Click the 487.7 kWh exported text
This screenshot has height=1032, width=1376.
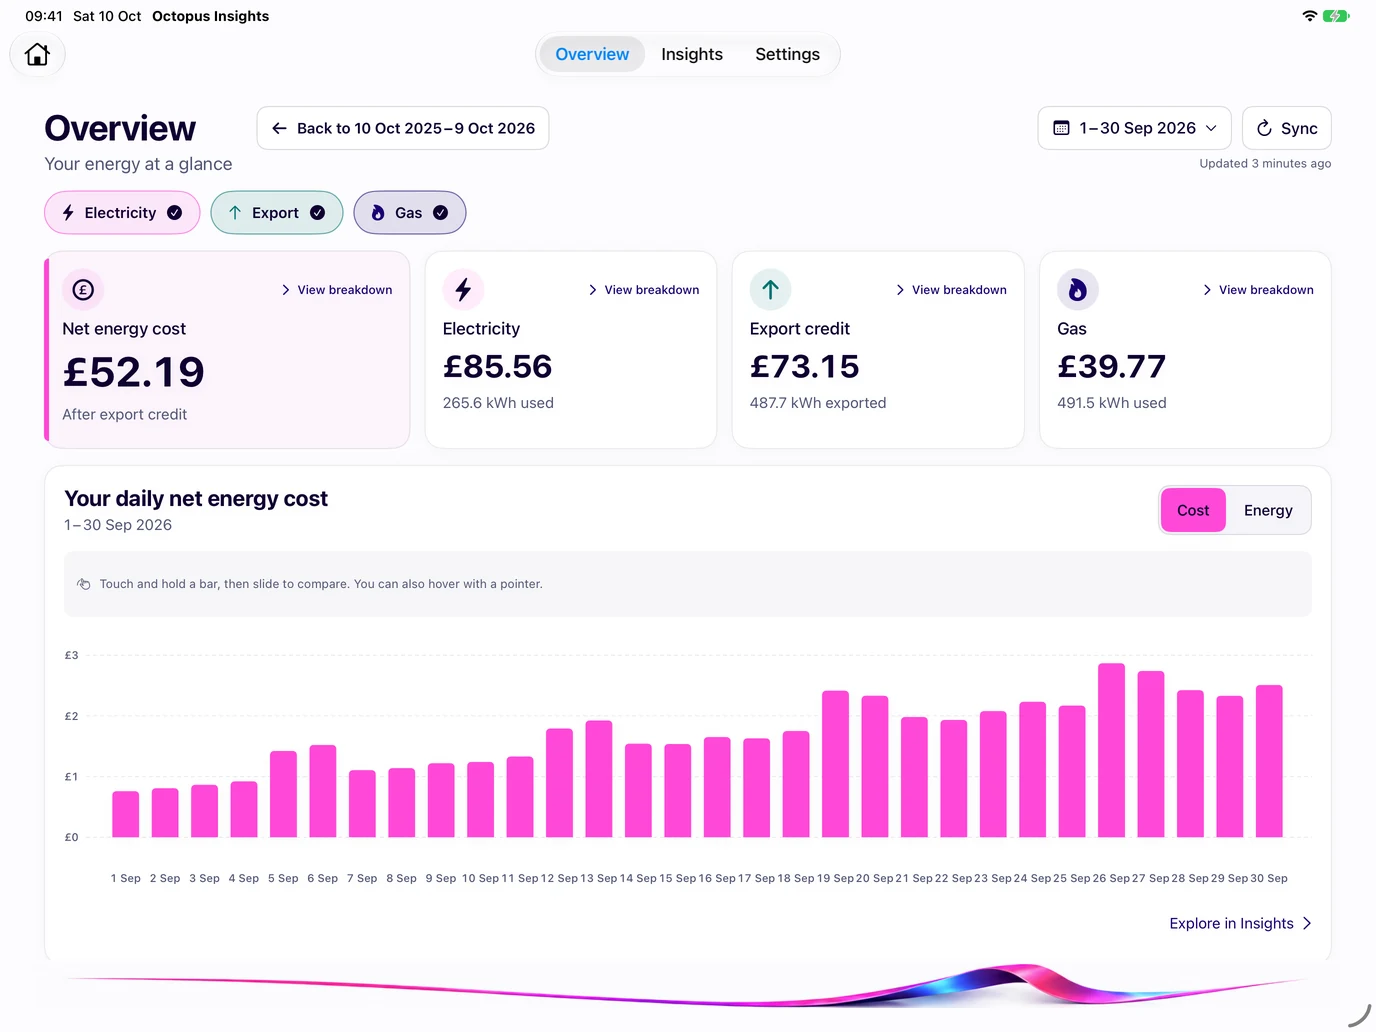point(818,403)
